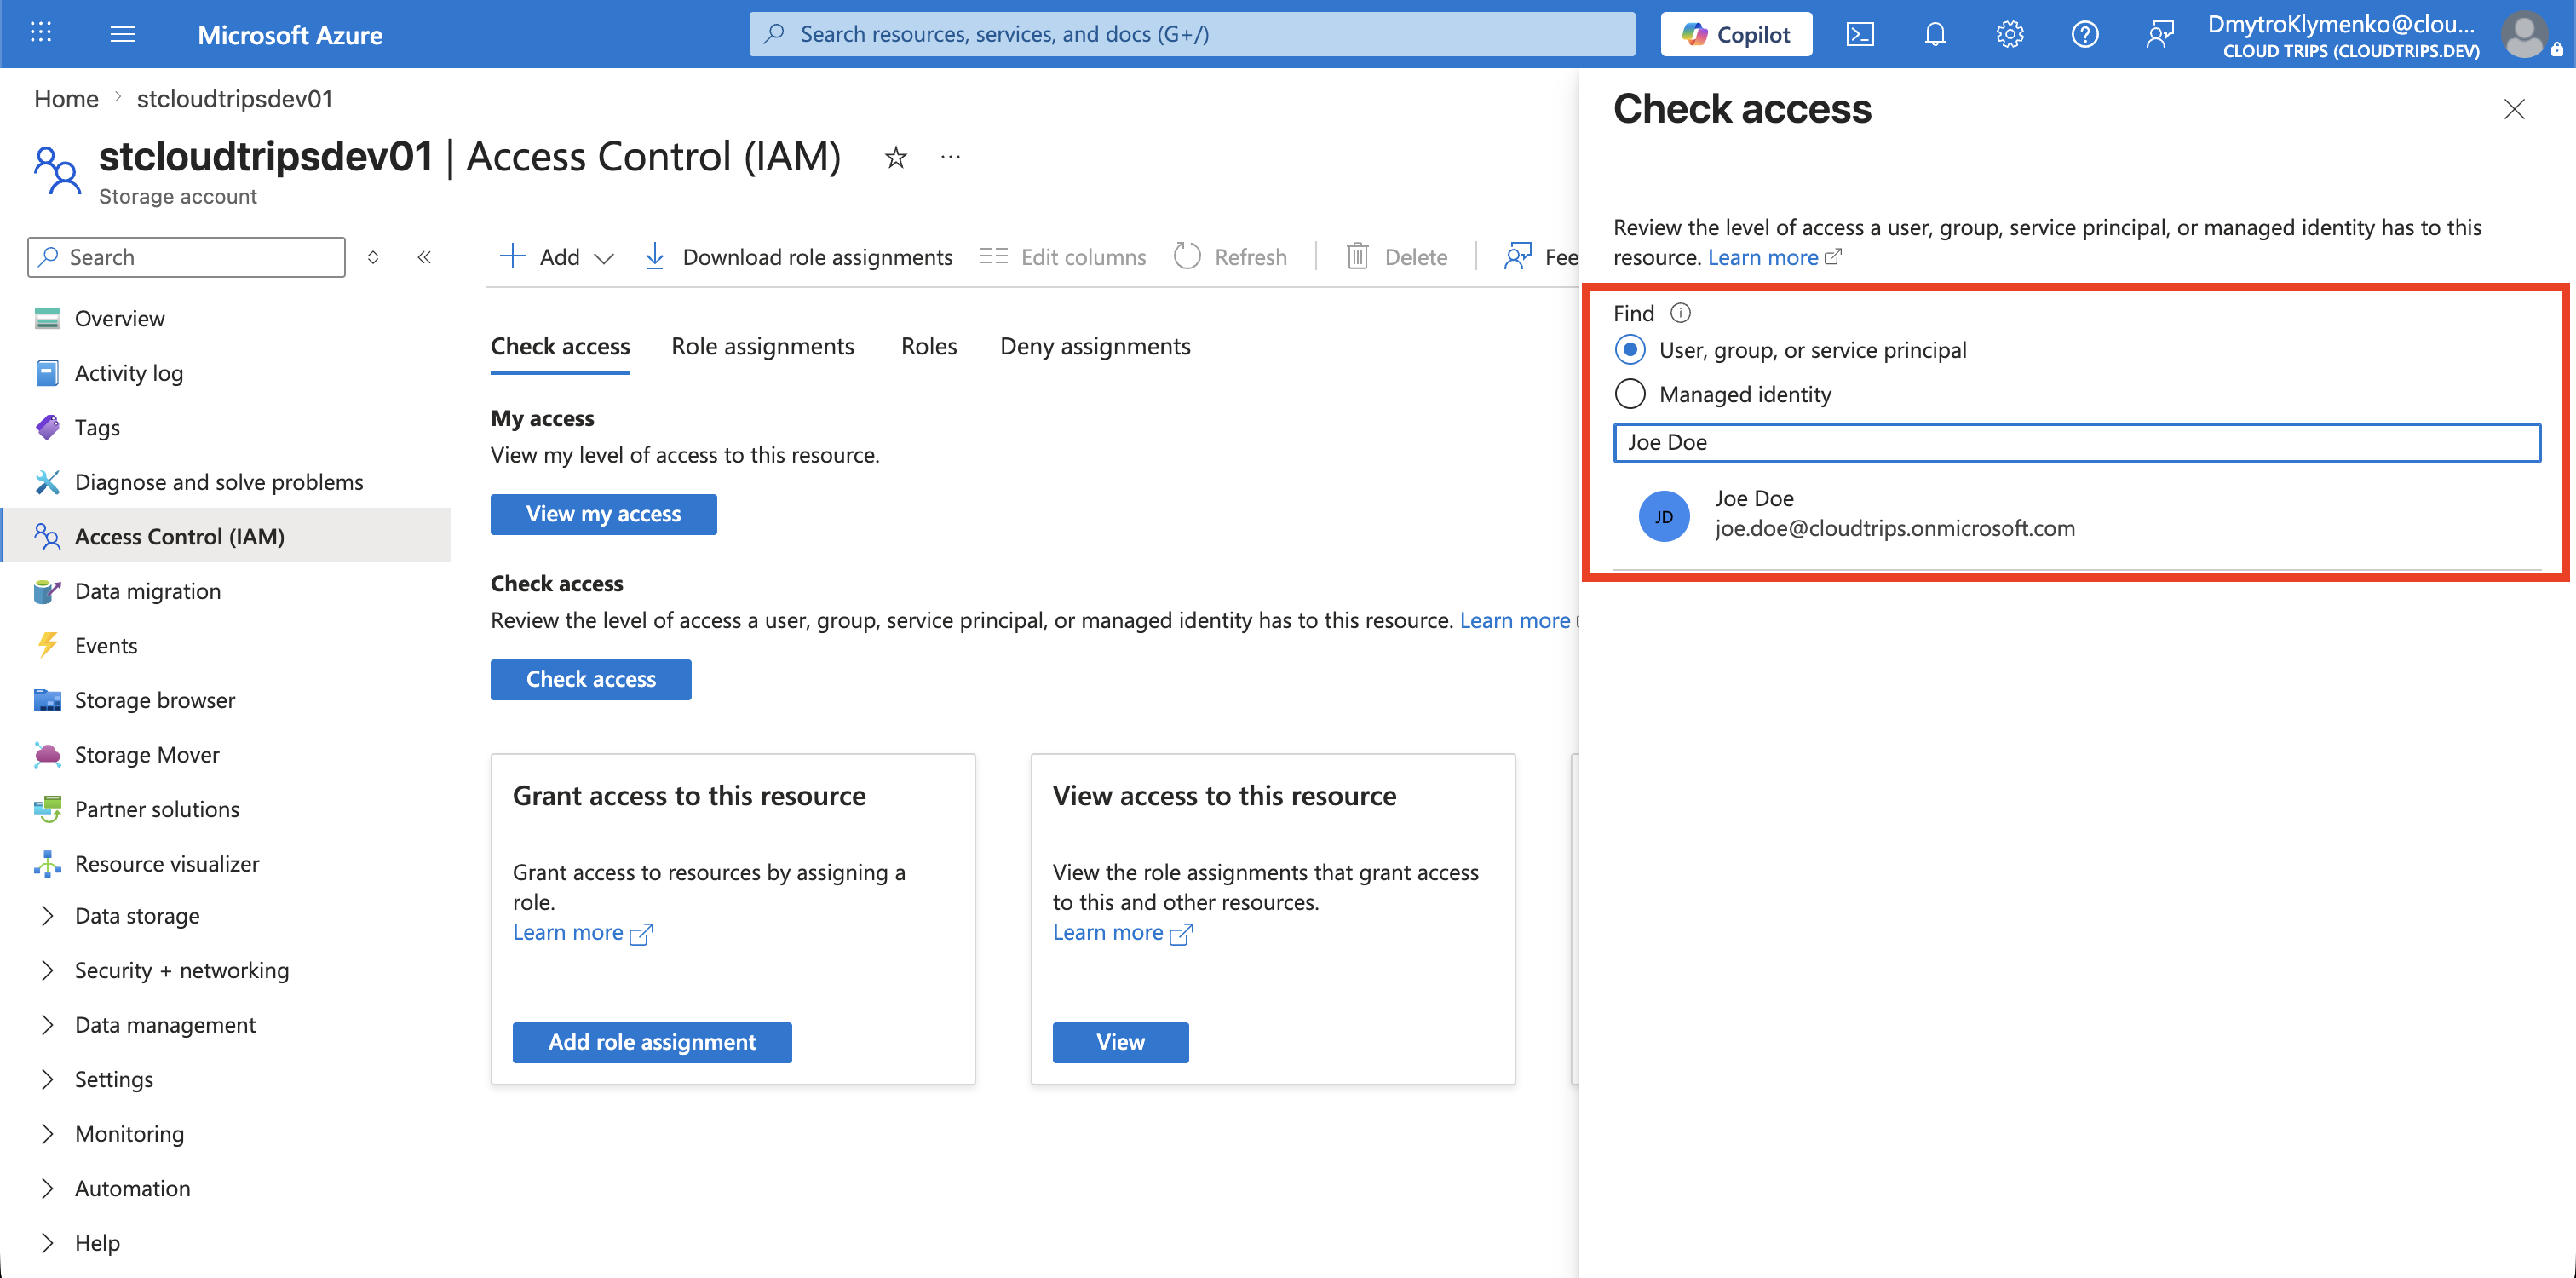The image size is (2576, 1278).
Task: Launch Cloud Shell from the top bar
Action: tap(1860, 34)
